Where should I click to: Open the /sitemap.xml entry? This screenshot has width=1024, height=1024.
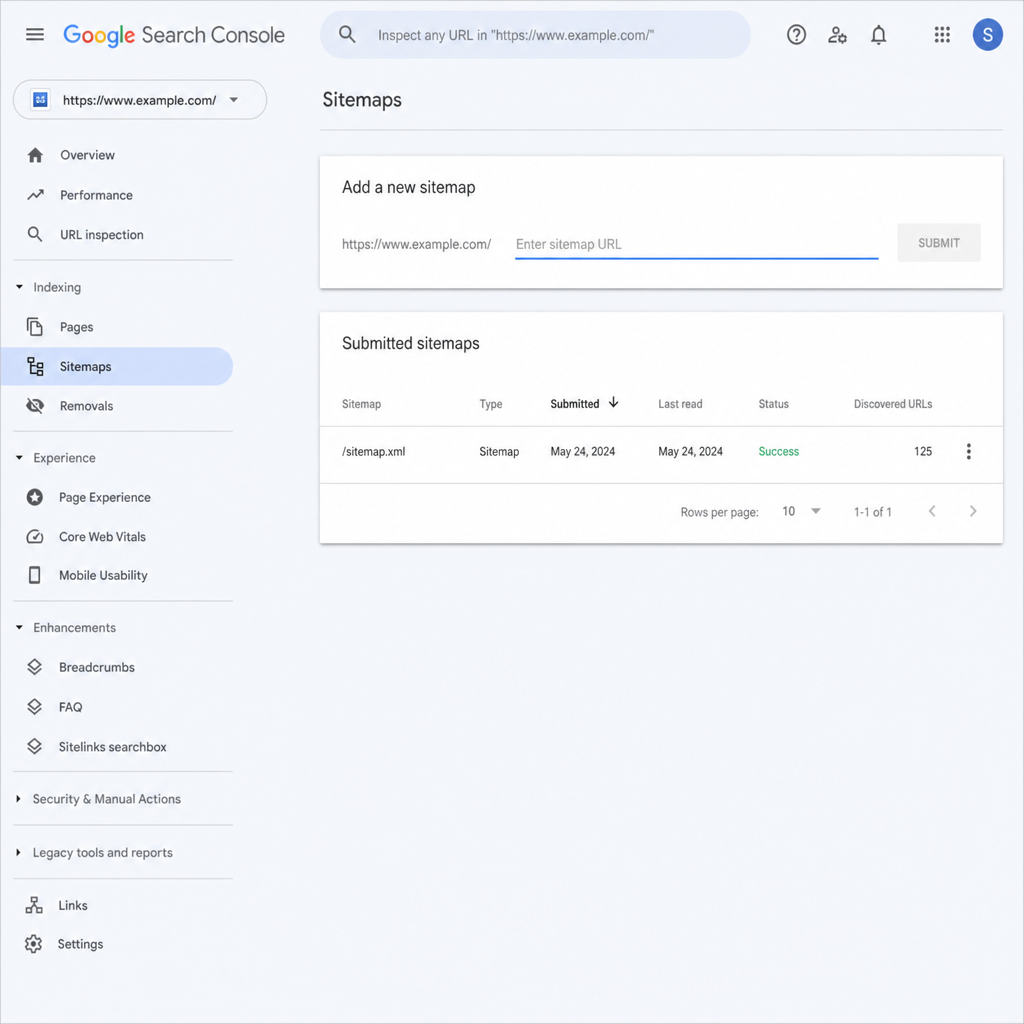(374, 451)
